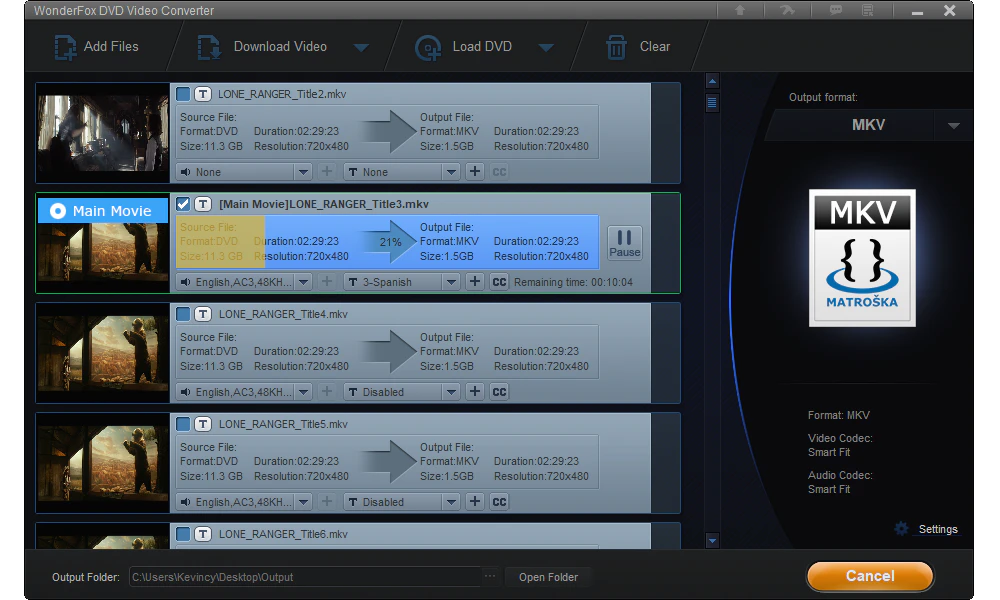1000x600 pixels.
Task: Open audio track dropdown for Title2
Action: tap(304, 172)
